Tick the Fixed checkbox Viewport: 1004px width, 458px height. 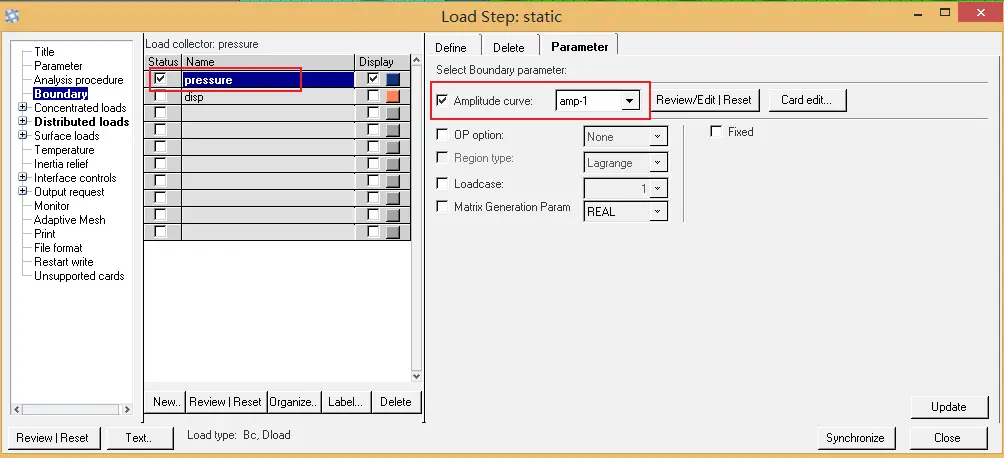[716, 132]
